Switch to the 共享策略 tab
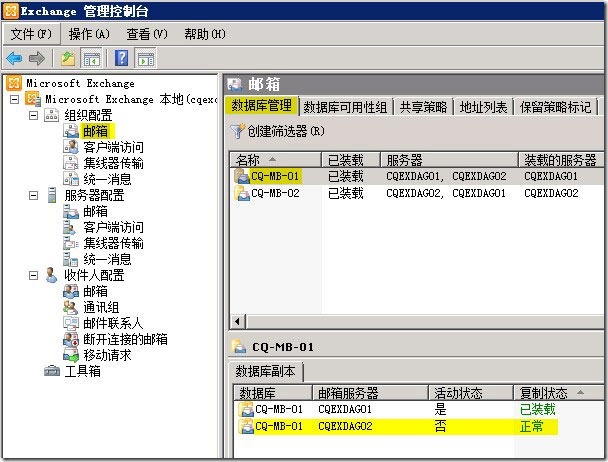Viewport: 608px width, 462px height. (x=423, y=107)
